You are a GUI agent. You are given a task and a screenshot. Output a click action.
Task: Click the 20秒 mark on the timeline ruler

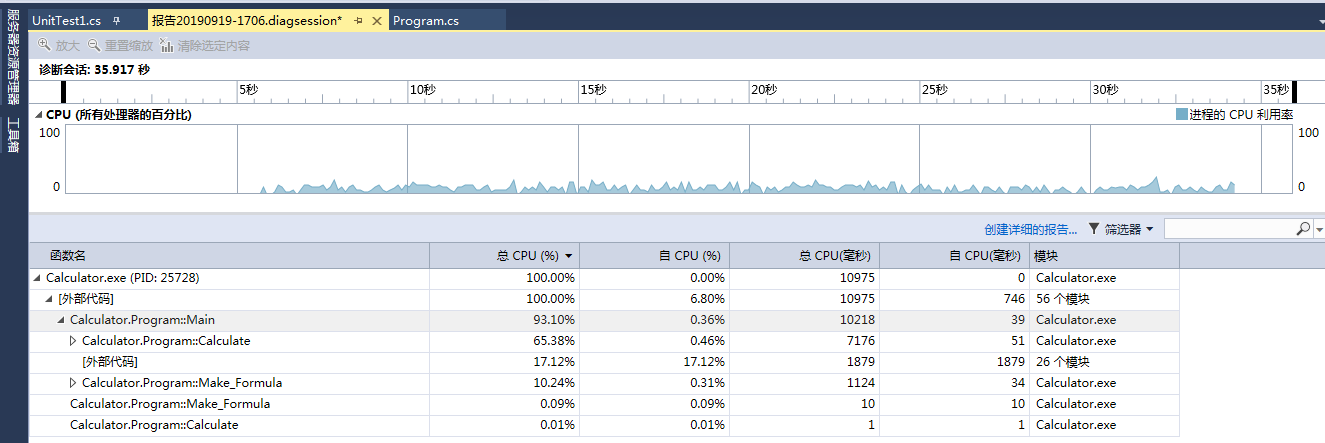click(x=764, y=90)
